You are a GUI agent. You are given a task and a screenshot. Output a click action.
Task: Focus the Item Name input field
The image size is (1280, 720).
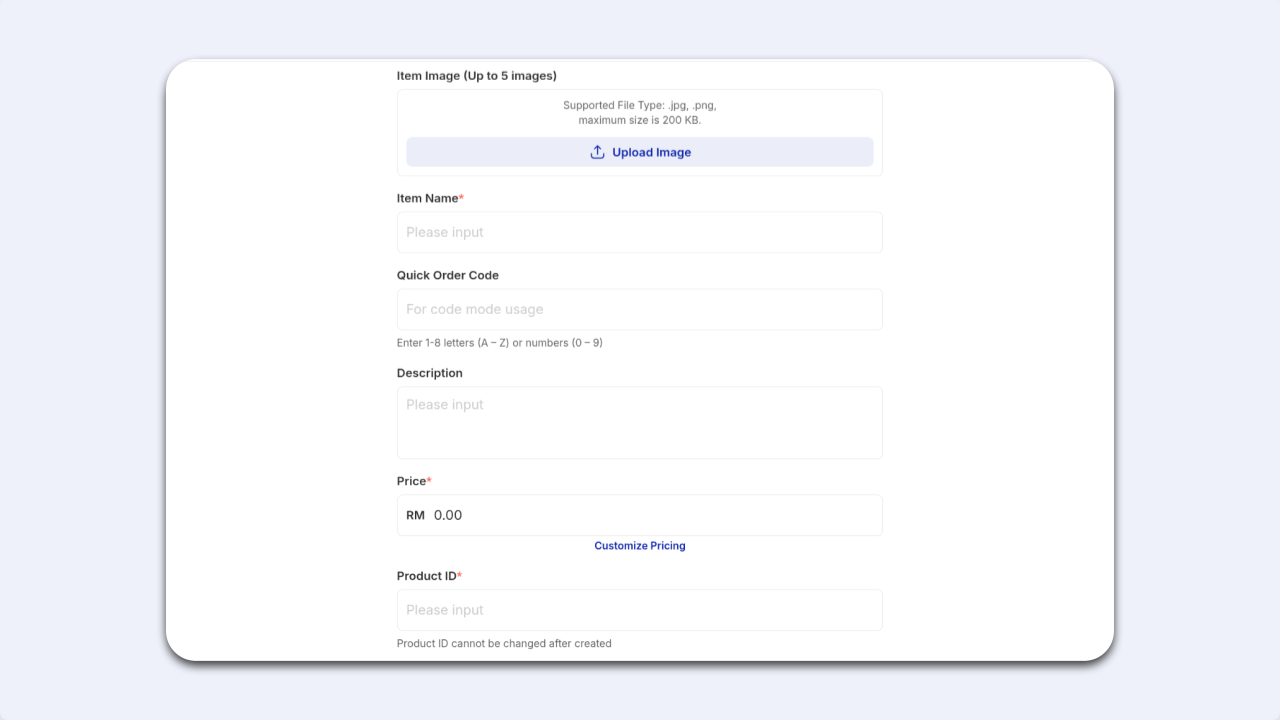coord(640,232)
